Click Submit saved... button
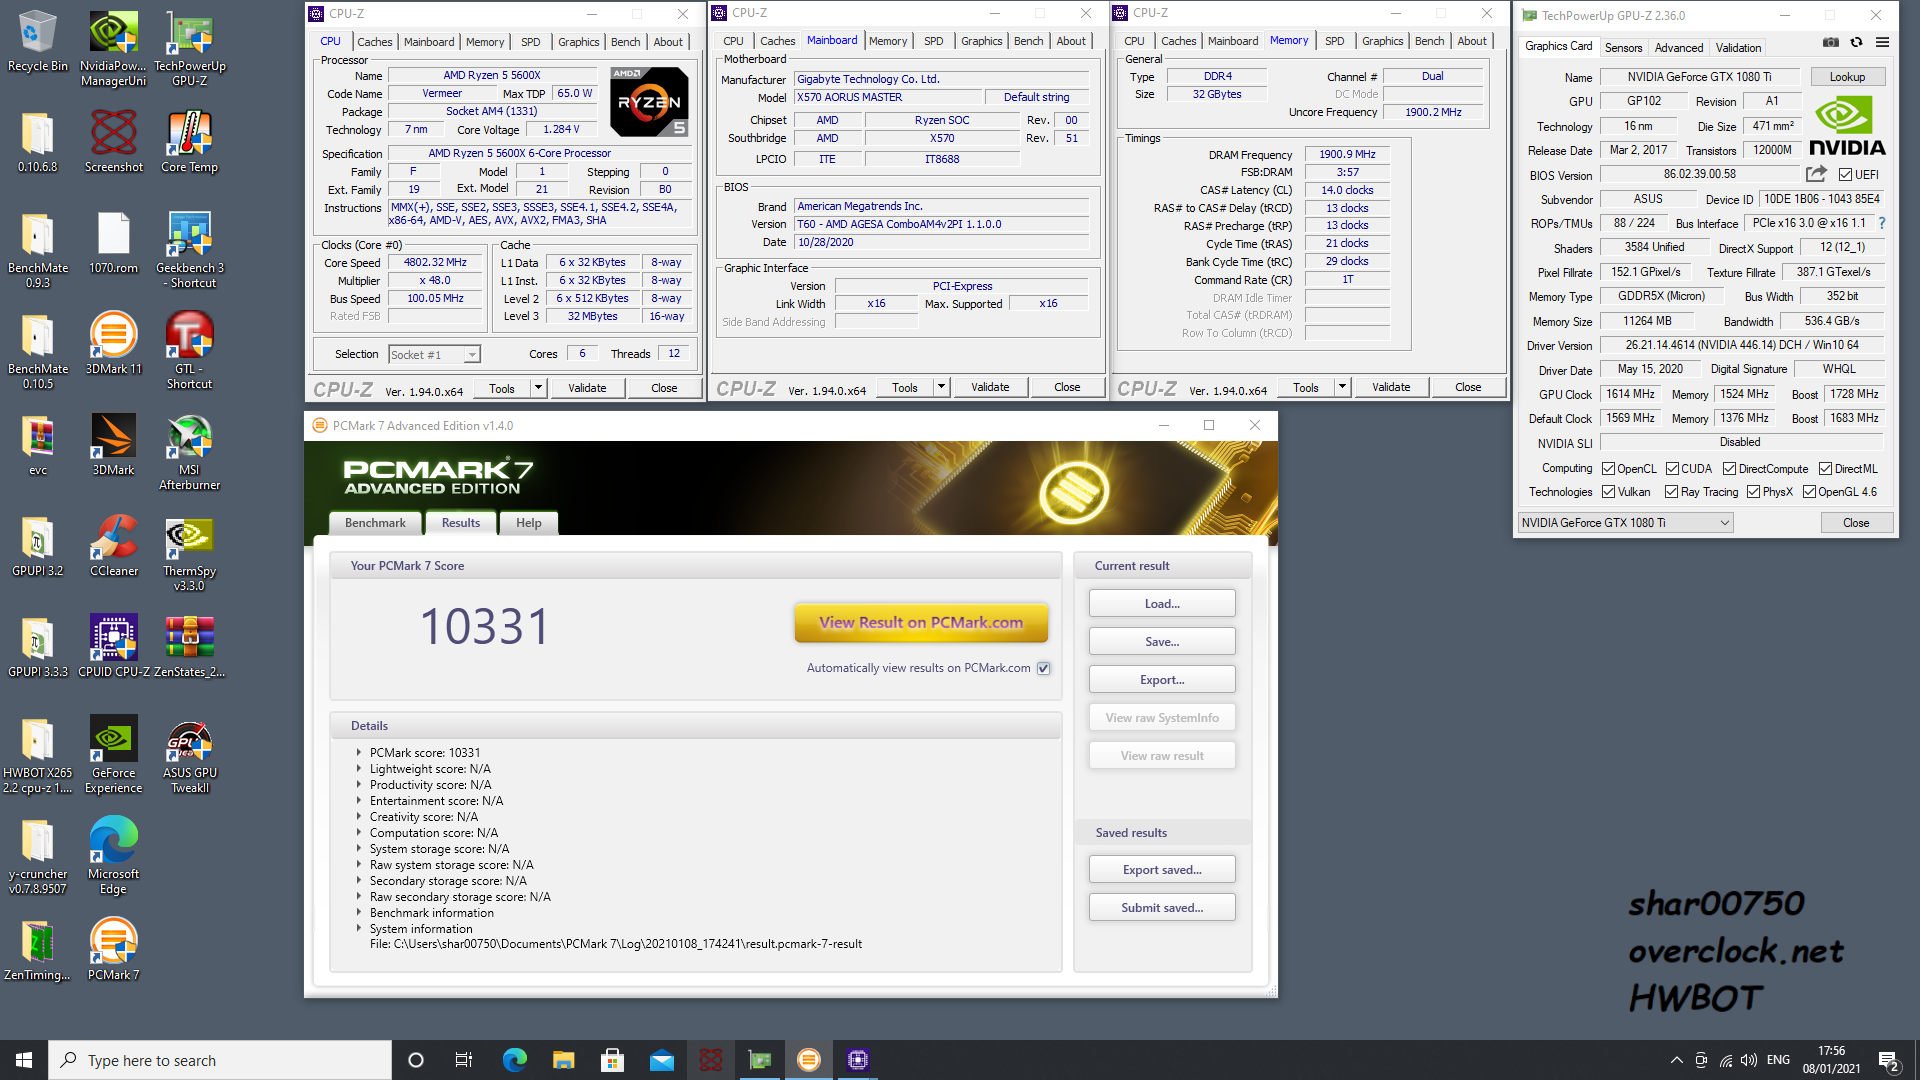The image size is (1920, 1080). [x=1162, y=908]
